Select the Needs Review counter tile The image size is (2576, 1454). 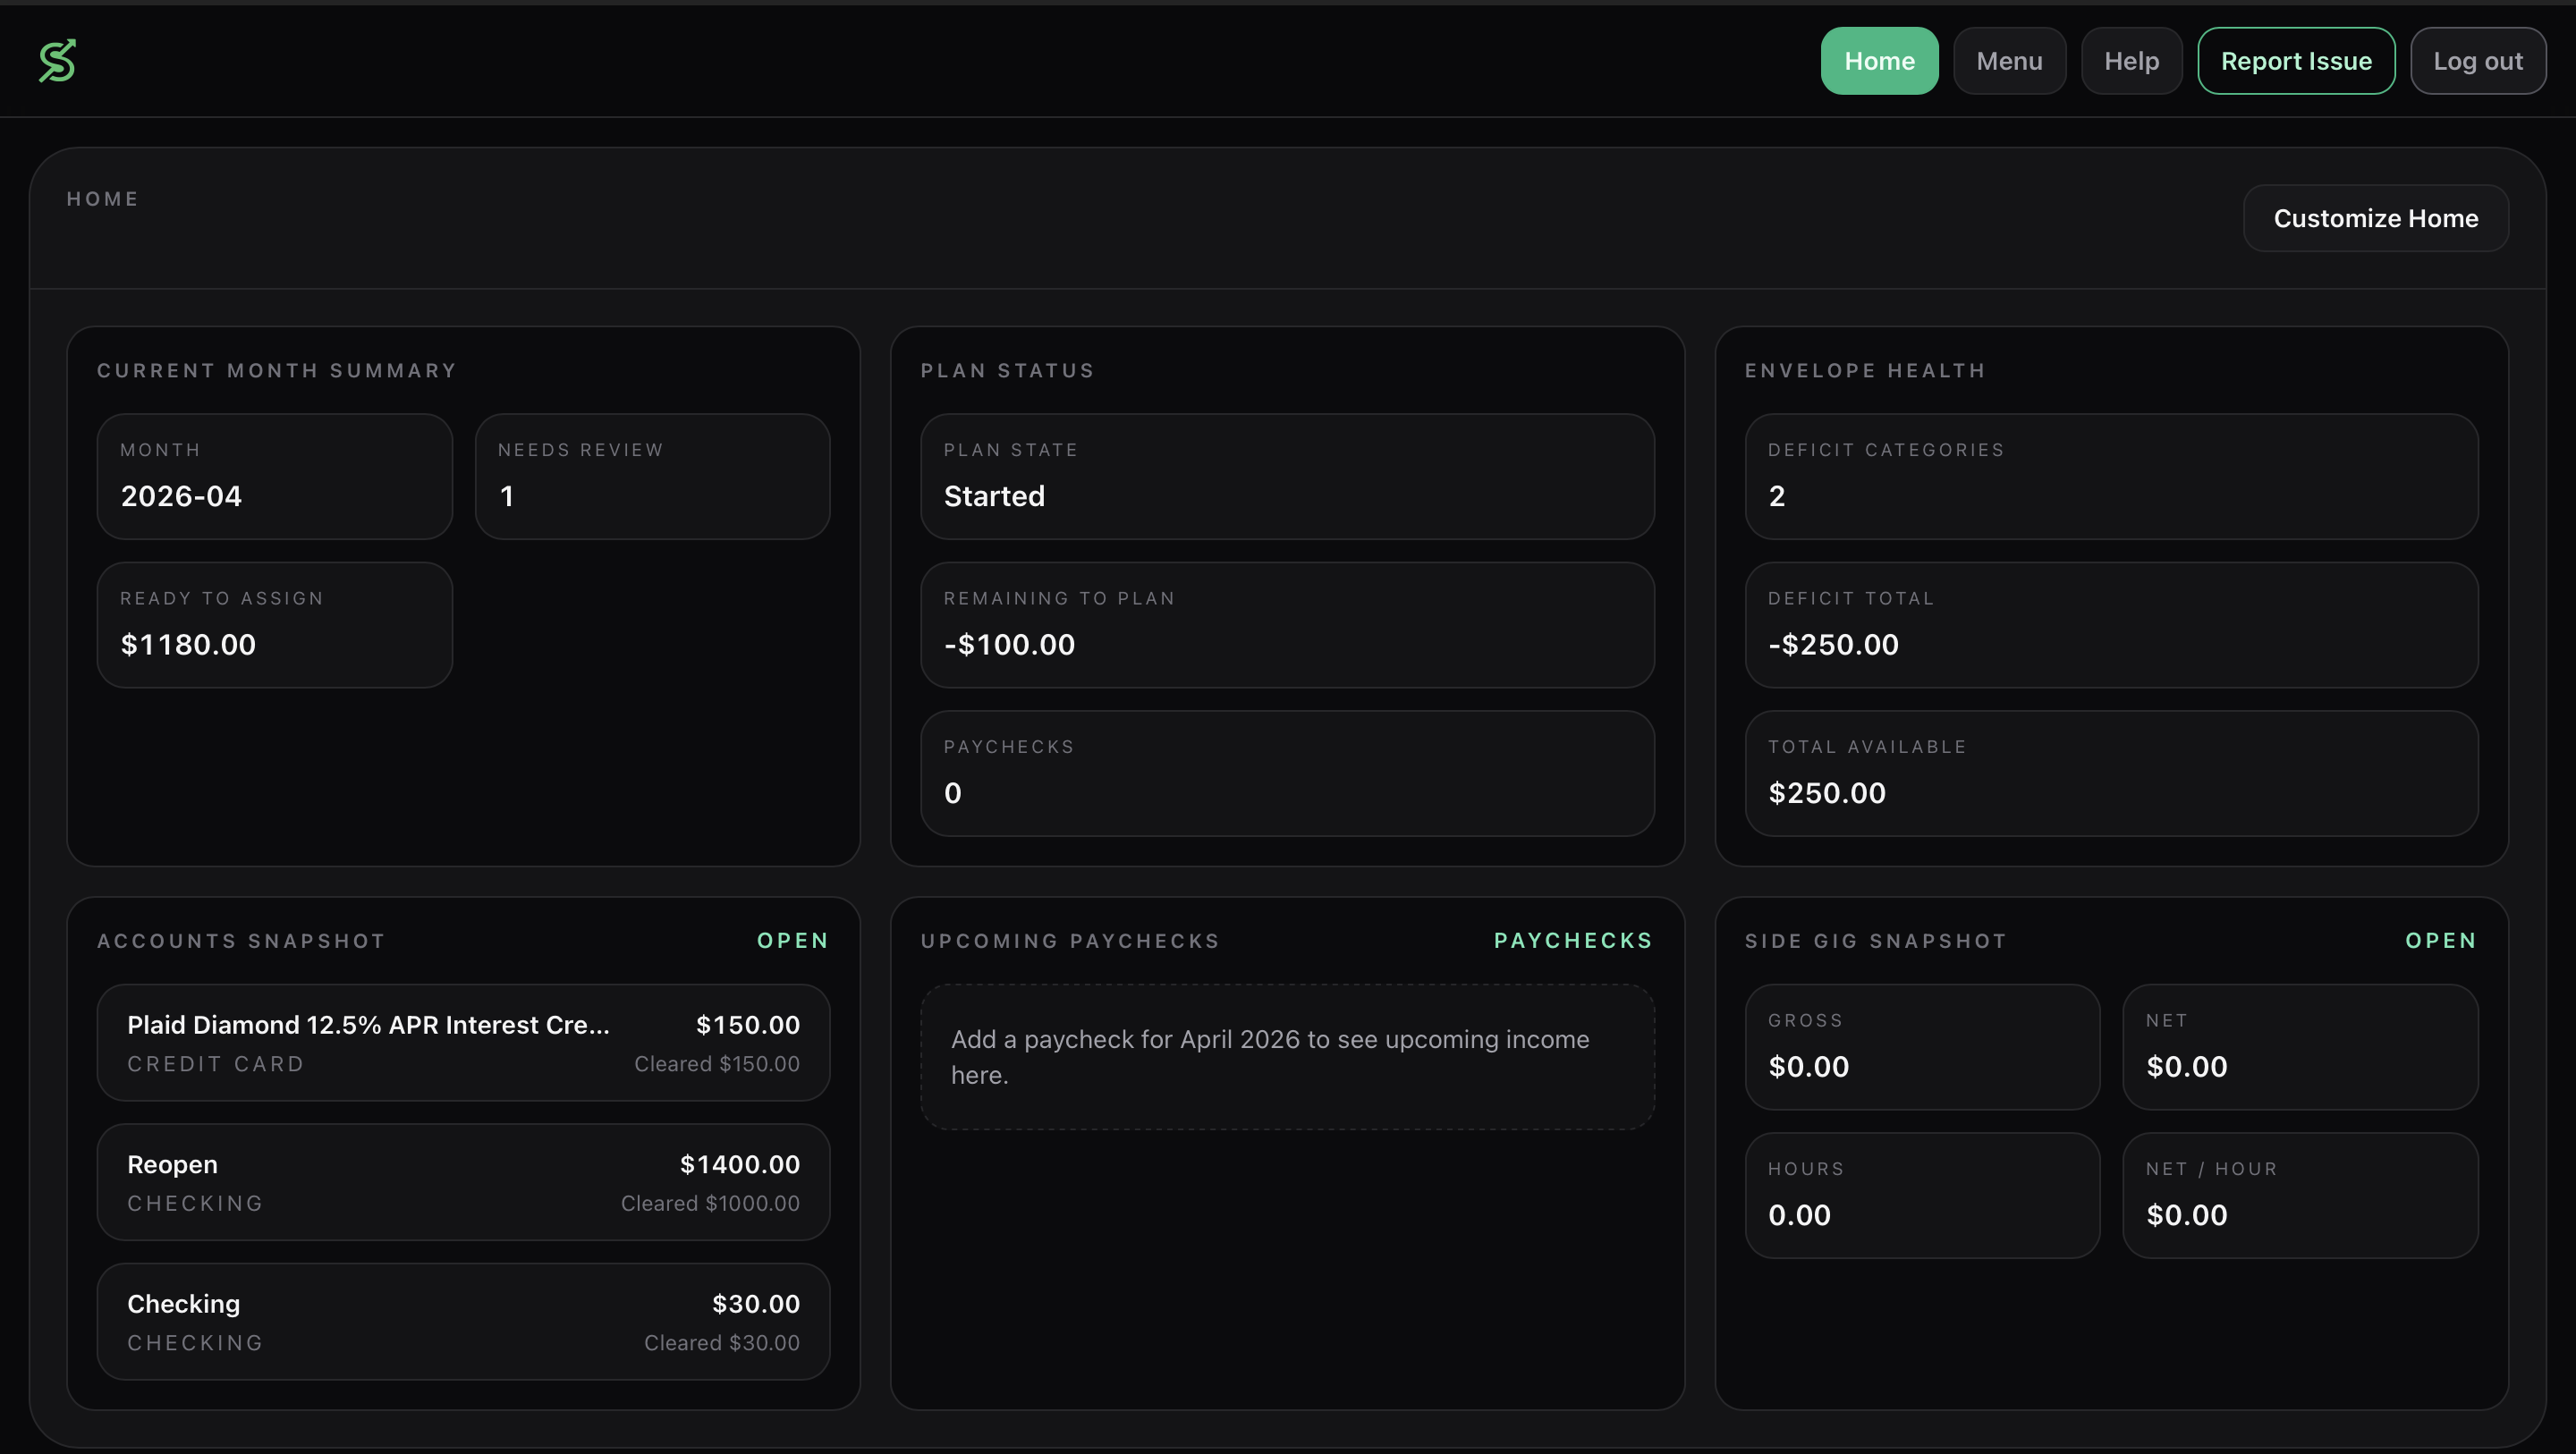[x=652, y=476]
